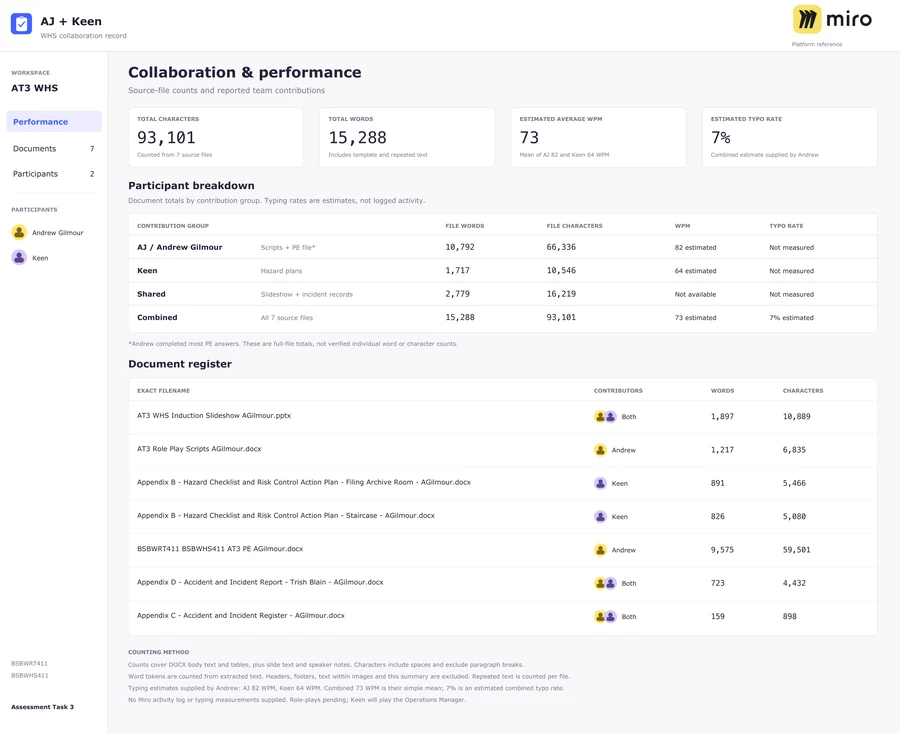Open Appendix D Trish Blain incident report
Image resolution: width=900 pixels, height=734 pixels.
click(260, 582)
